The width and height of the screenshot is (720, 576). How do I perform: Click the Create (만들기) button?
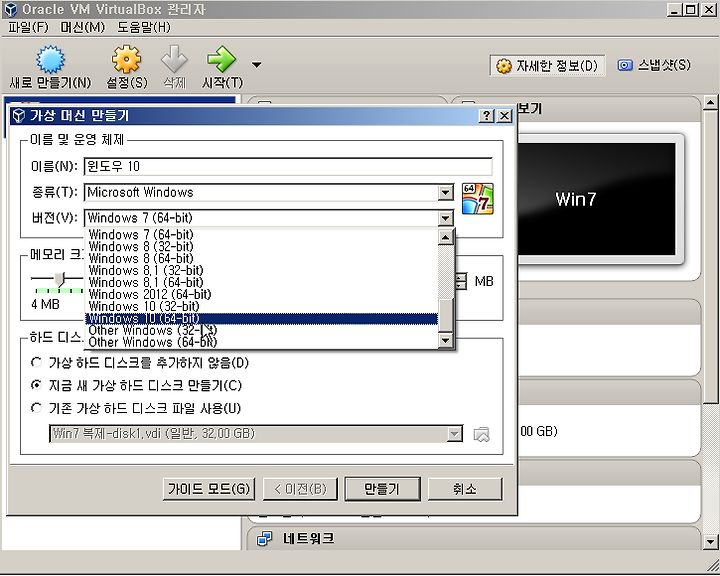(x=382, y=489)
